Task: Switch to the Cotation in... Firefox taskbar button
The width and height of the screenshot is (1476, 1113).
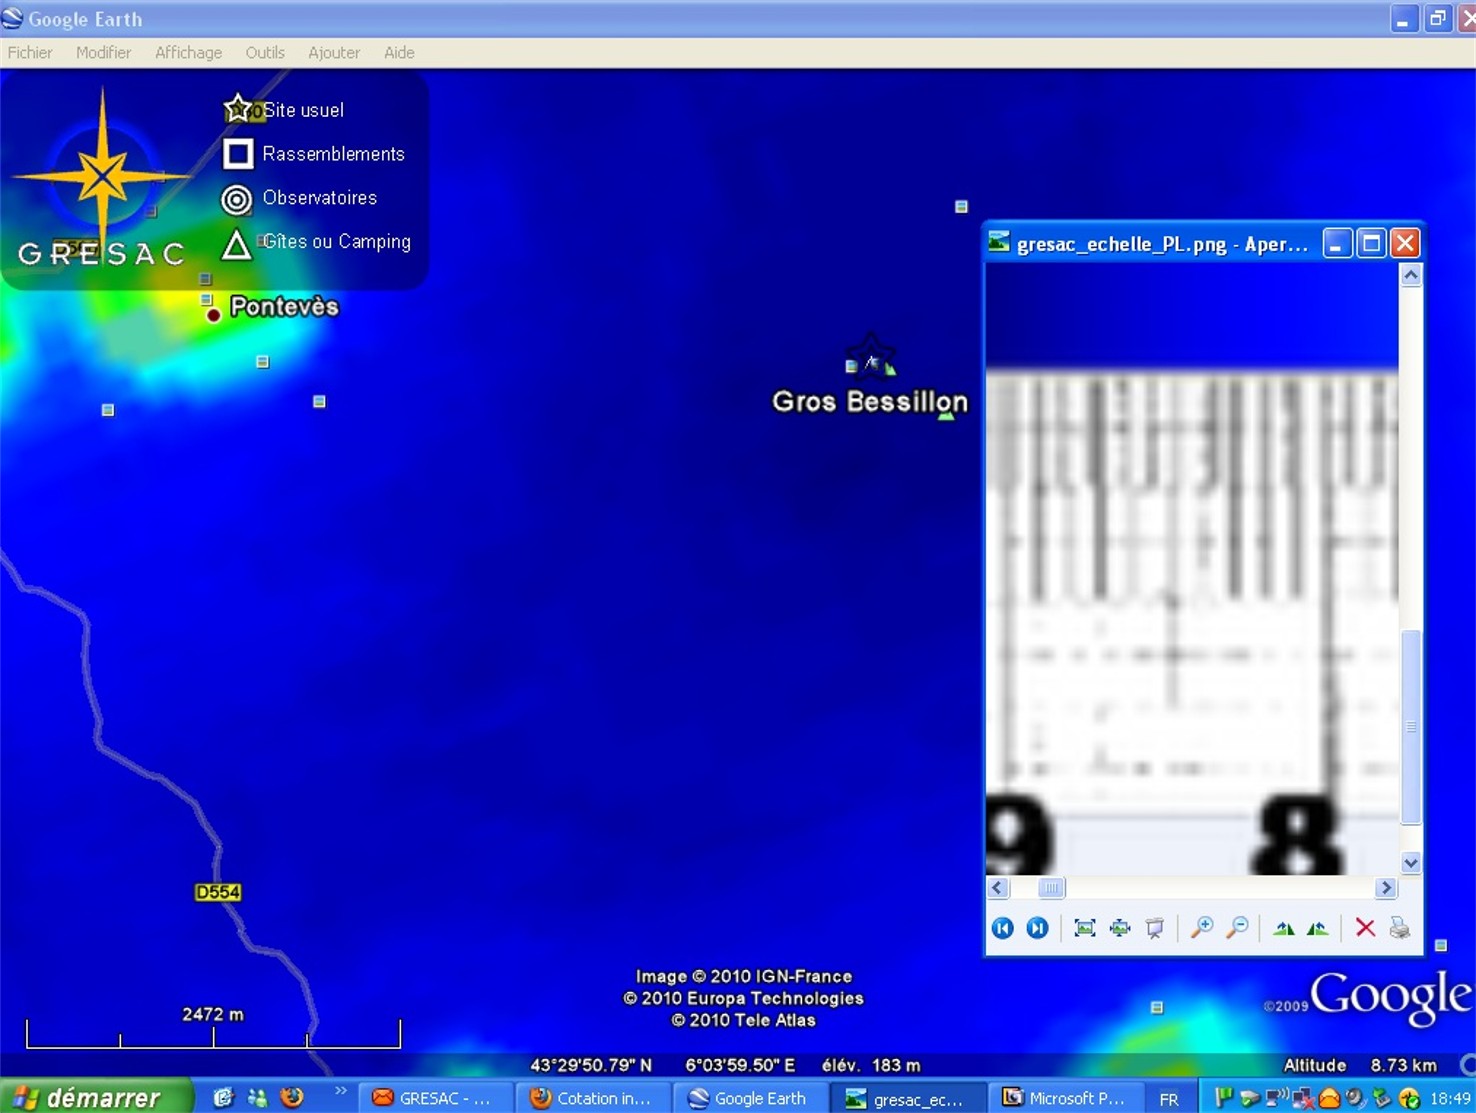Action: click(x=593, y=1098)
